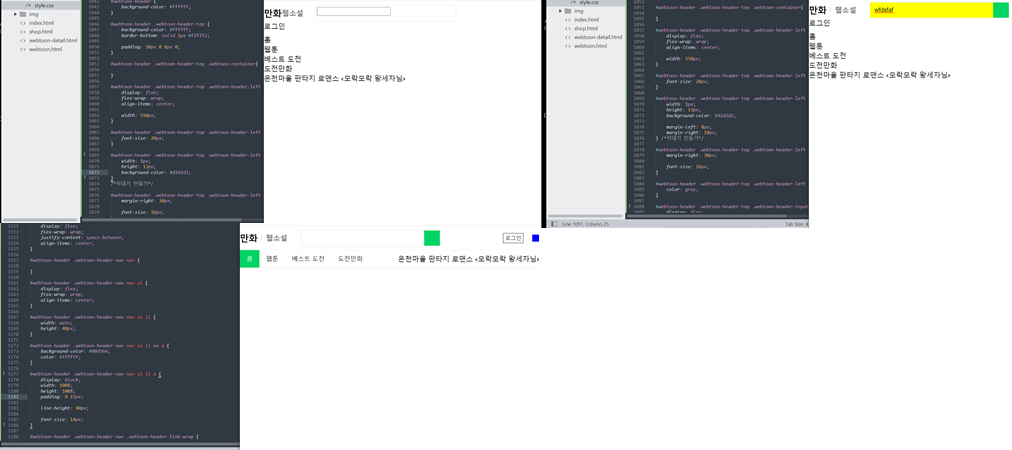Click index.html file icon in the line-1072 editor sidebar
Viewport: 1012px width, 450px height.
(23, 23)
